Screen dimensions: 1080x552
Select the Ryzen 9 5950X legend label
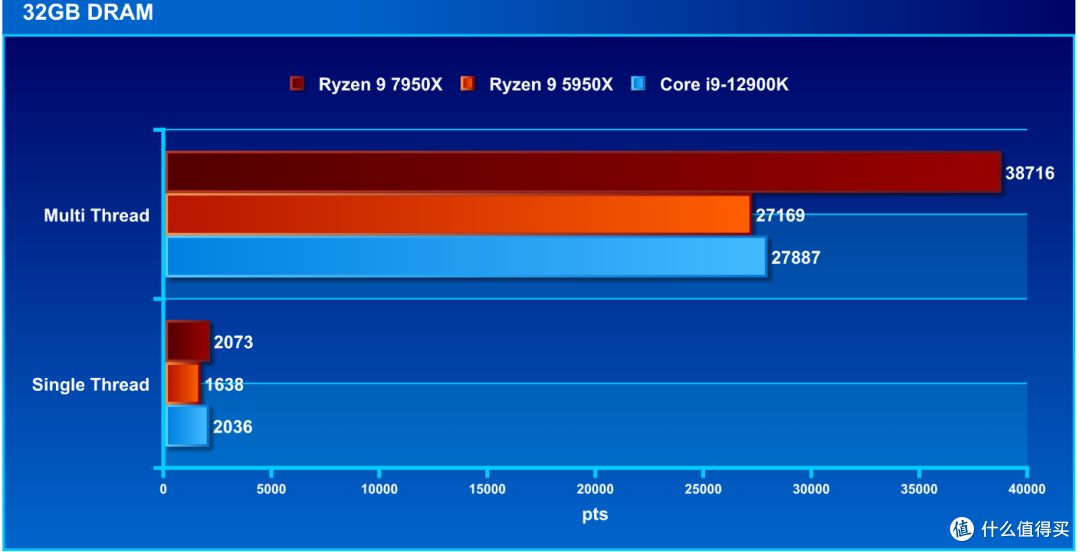tap(551, 85)
